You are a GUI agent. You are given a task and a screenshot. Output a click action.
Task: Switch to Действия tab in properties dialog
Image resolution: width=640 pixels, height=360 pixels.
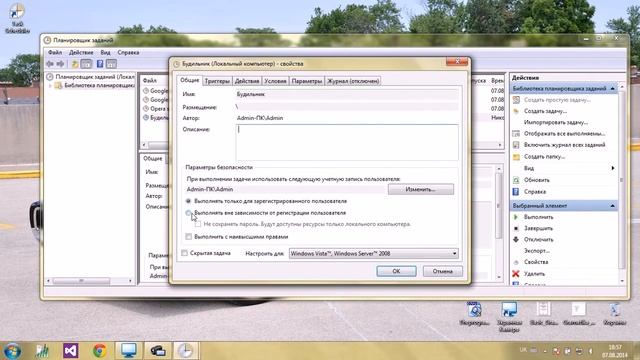pyautogui.click(x=247, y=81)
